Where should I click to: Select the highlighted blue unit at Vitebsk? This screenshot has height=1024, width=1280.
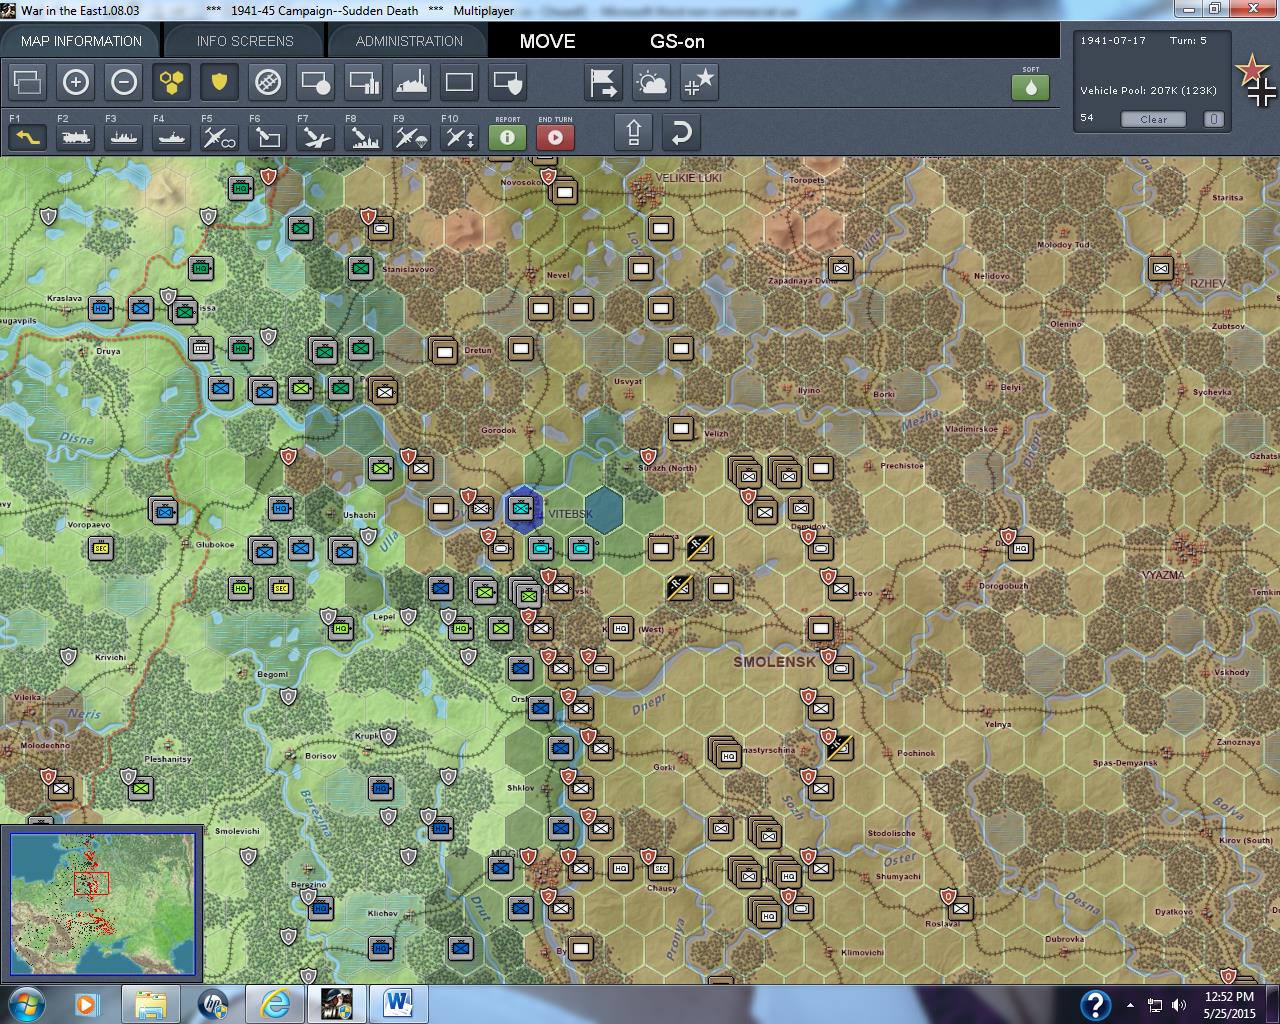tap(521, 509)
